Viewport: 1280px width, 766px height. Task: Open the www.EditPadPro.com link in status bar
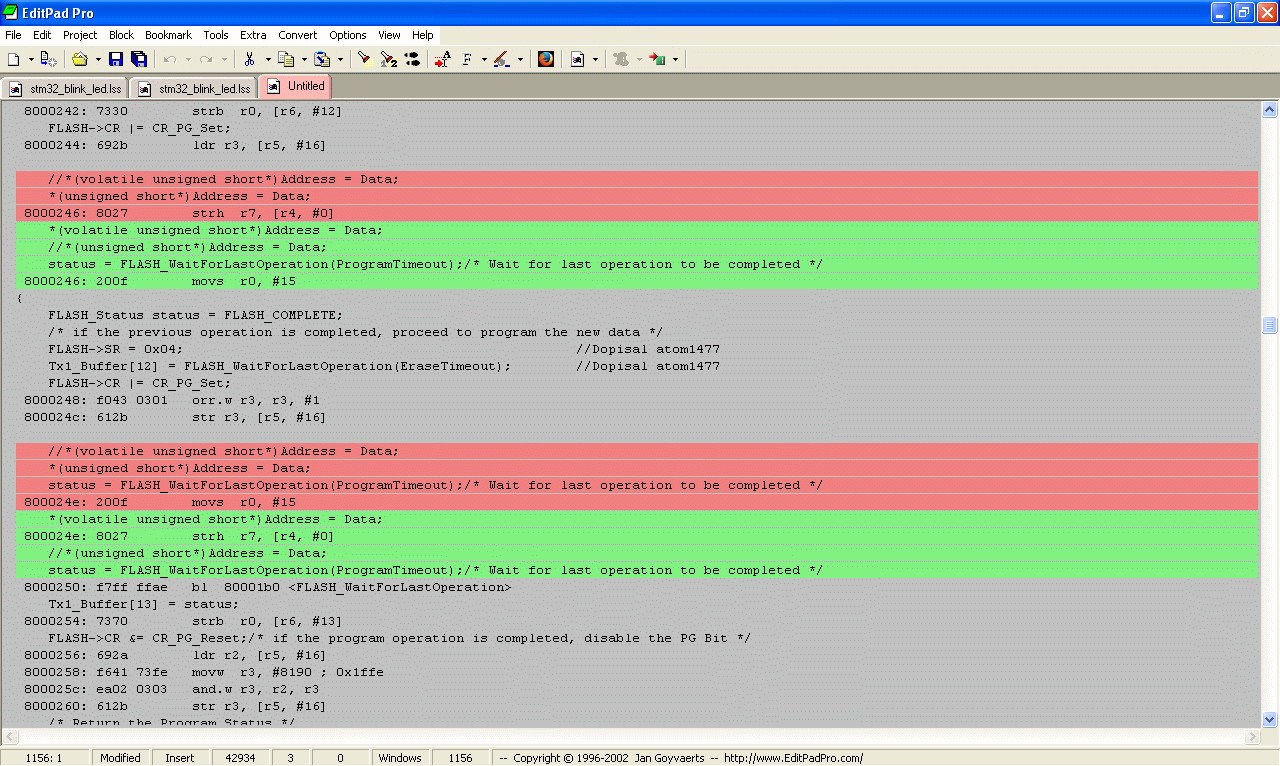coord(793,758)
